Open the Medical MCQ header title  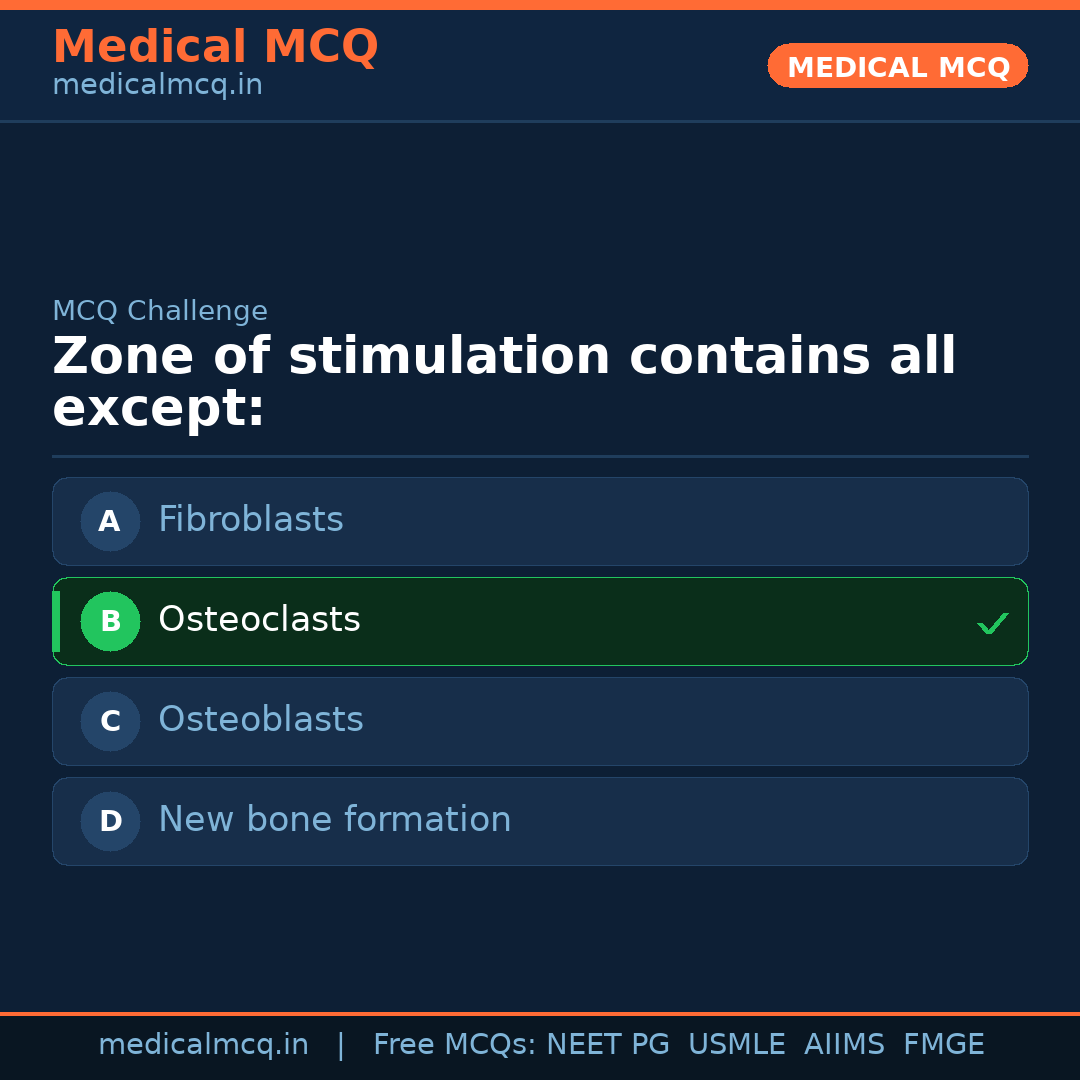(x=215, y=47)
